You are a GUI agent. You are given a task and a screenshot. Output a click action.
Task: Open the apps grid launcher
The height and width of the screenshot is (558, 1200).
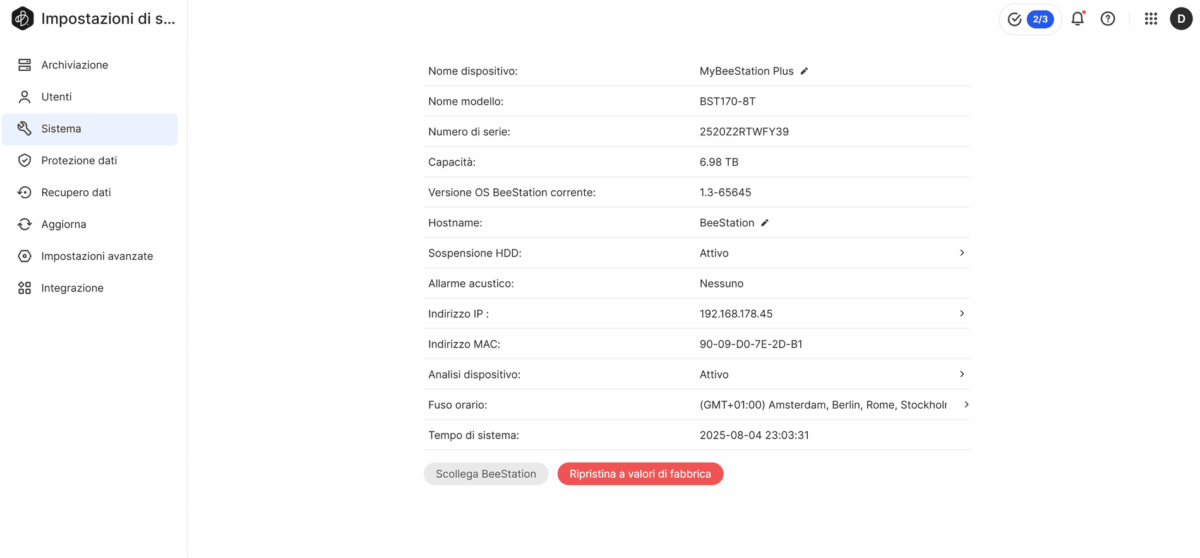pos(1151,19)
